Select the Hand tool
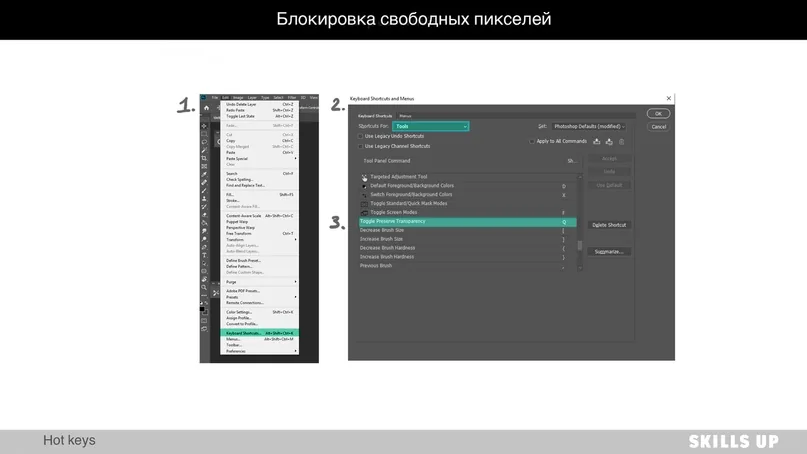Viewport: 807px width, 454px height. (204, 280)
